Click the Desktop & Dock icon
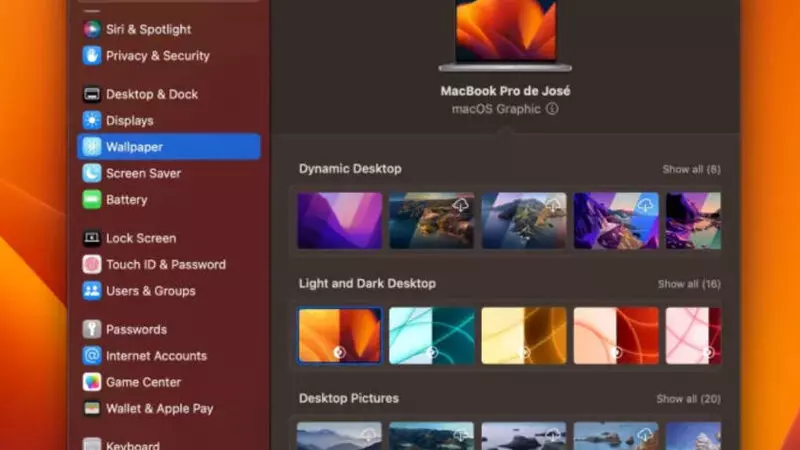800x450 pixels. [x=92, y=94]
